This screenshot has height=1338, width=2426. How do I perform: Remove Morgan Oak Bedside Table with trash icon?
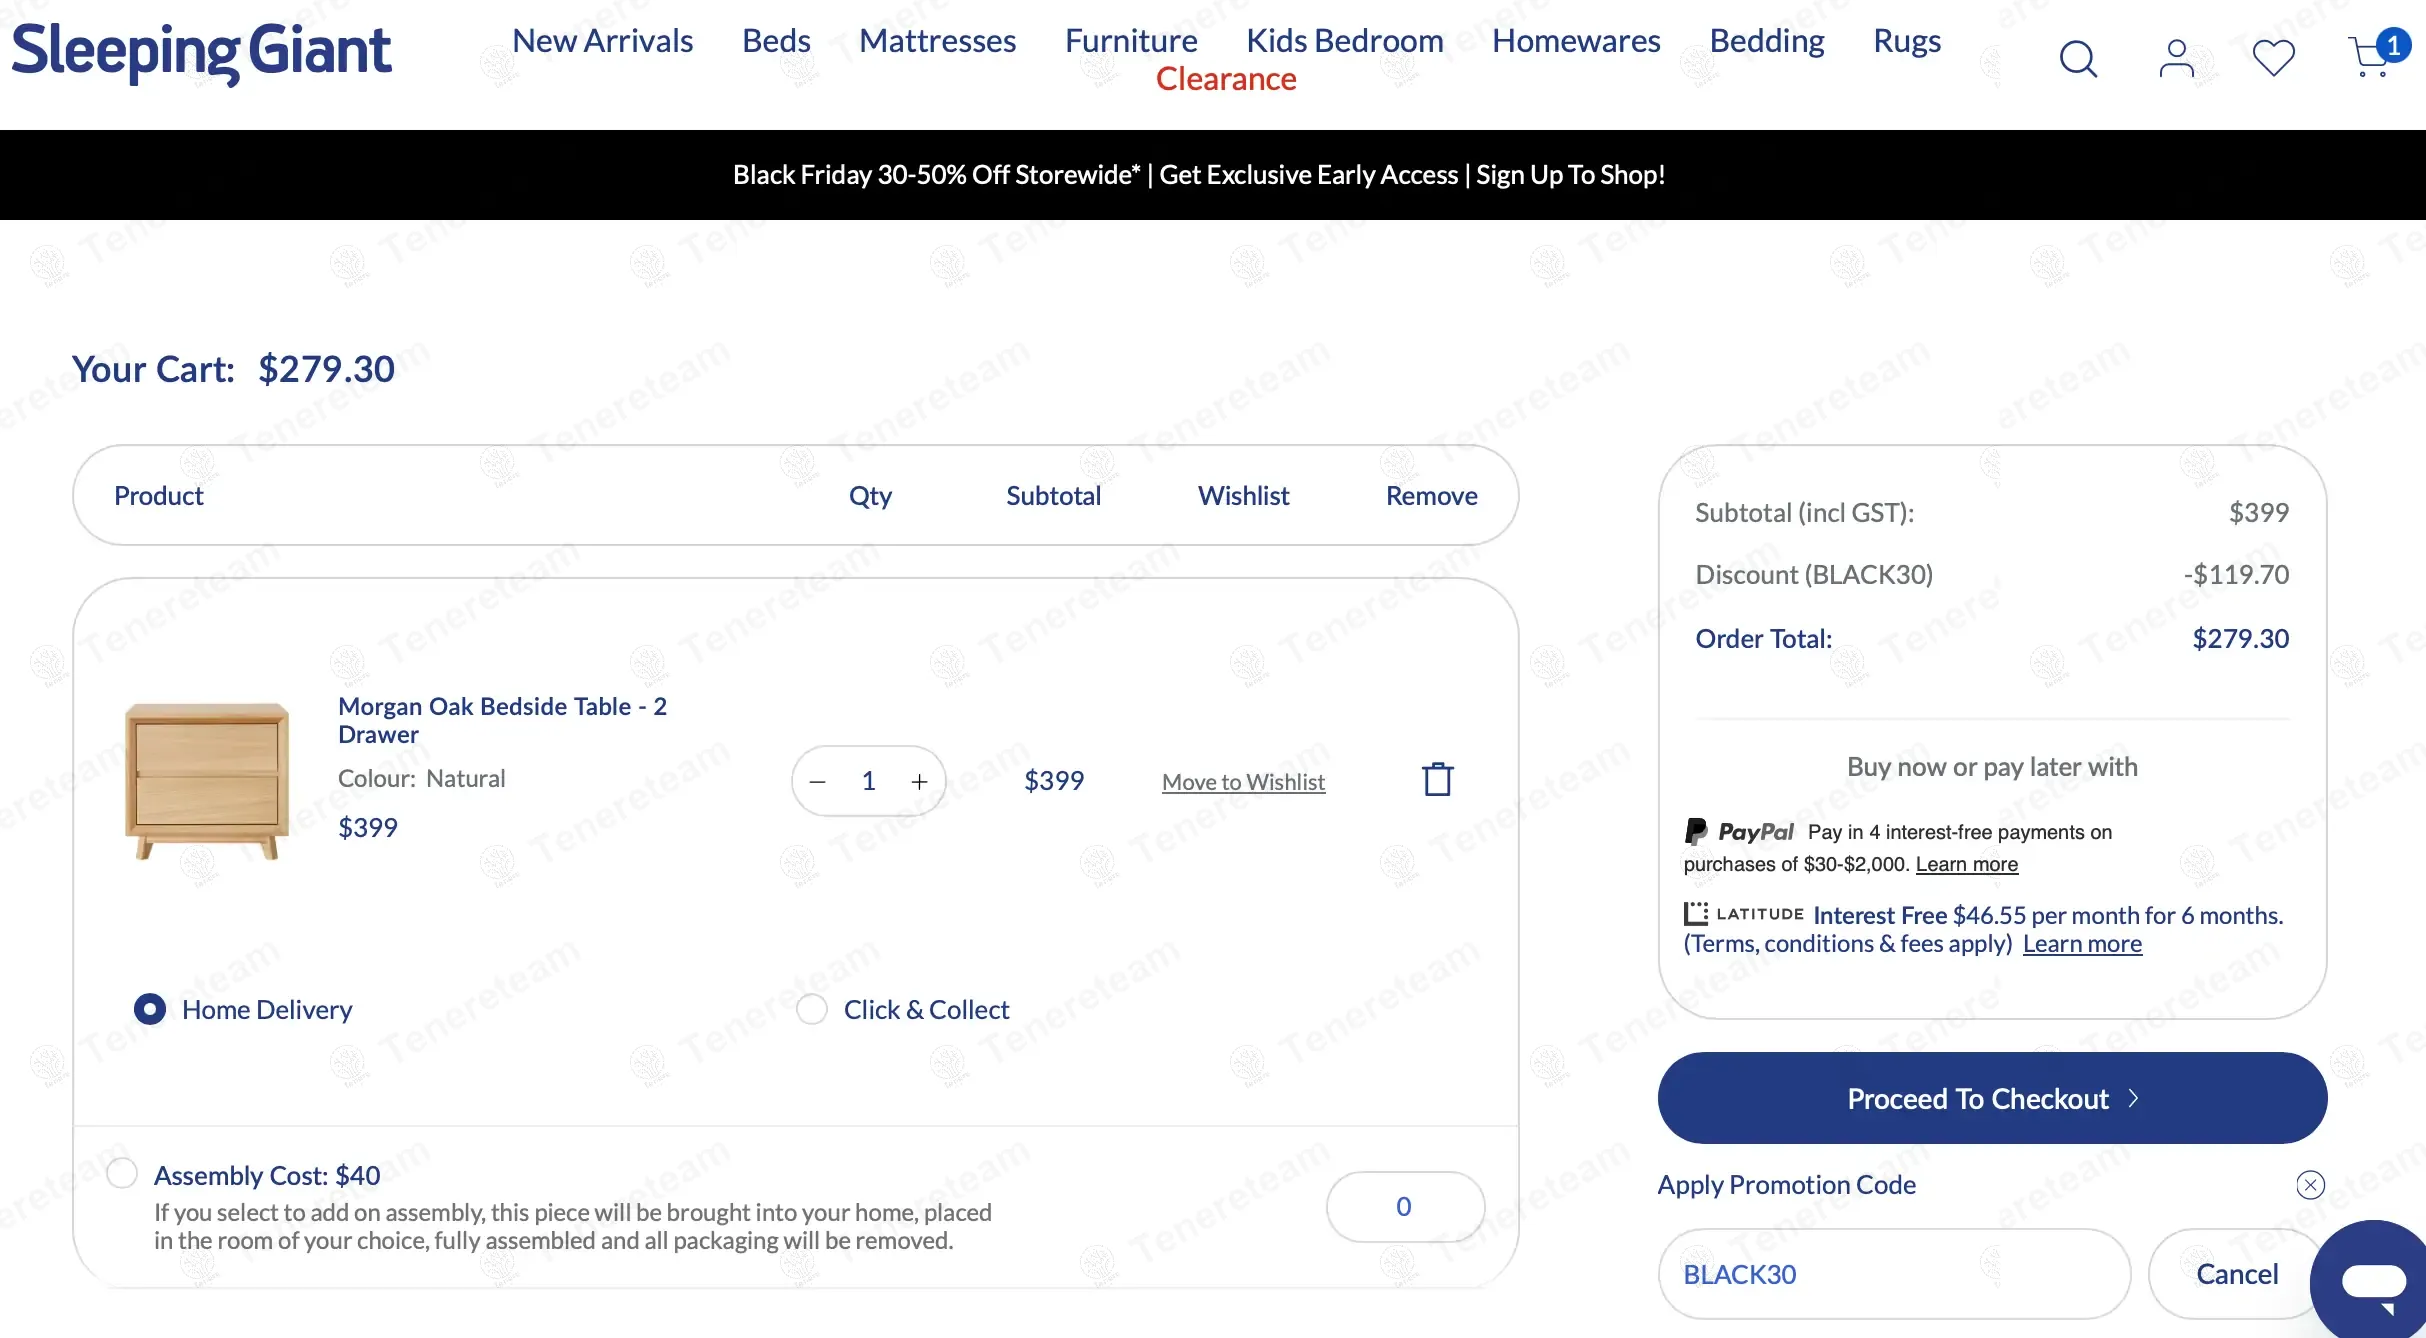[1437, 779]
